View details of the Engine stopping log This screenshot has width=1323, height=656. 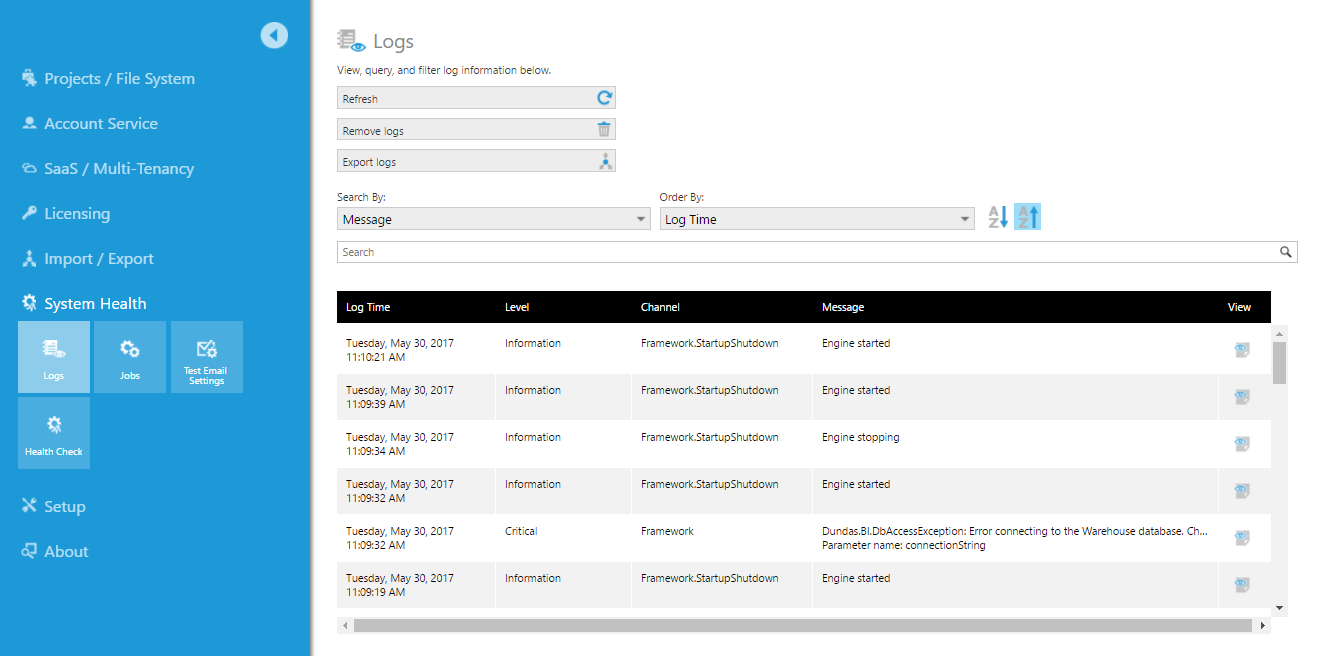pyautogui.click(x=1241, y=444)
